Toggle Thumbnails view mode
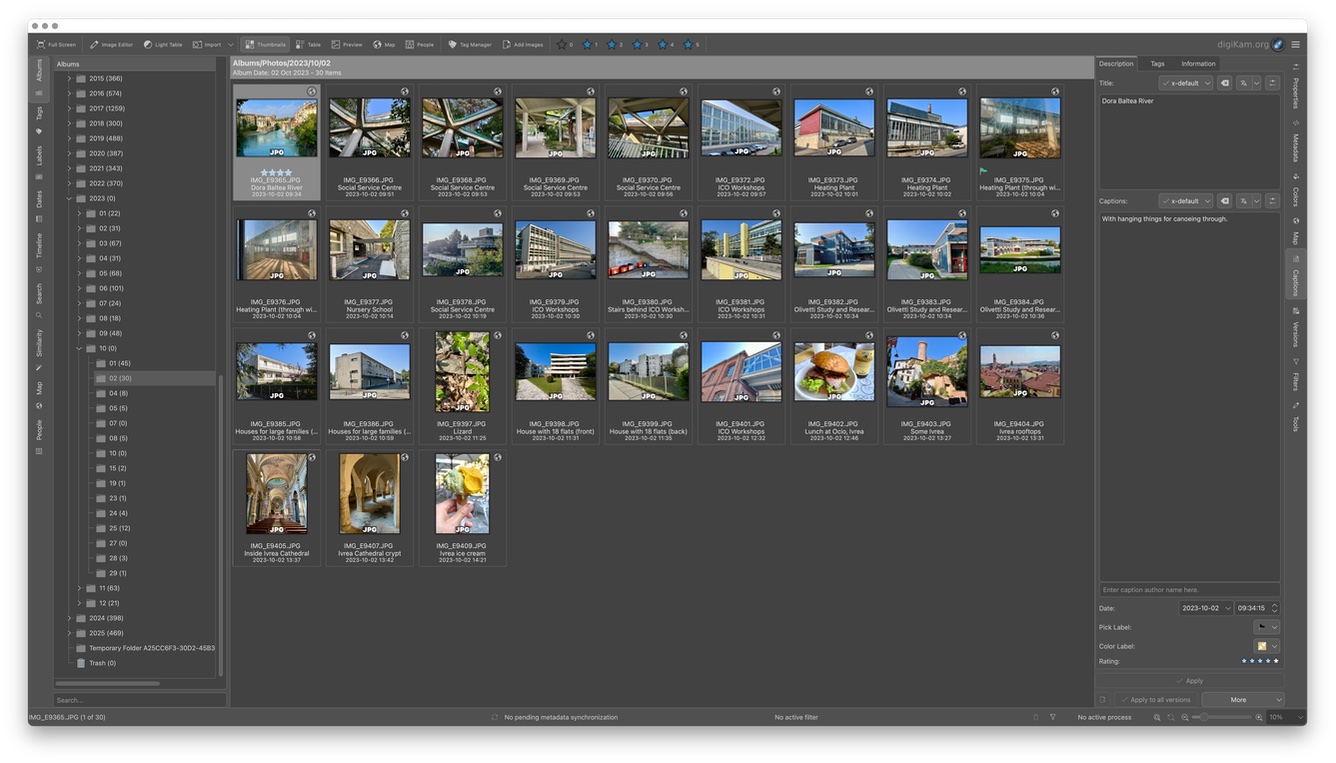Viewport: 1336px width, 763px height. (264, 45)
